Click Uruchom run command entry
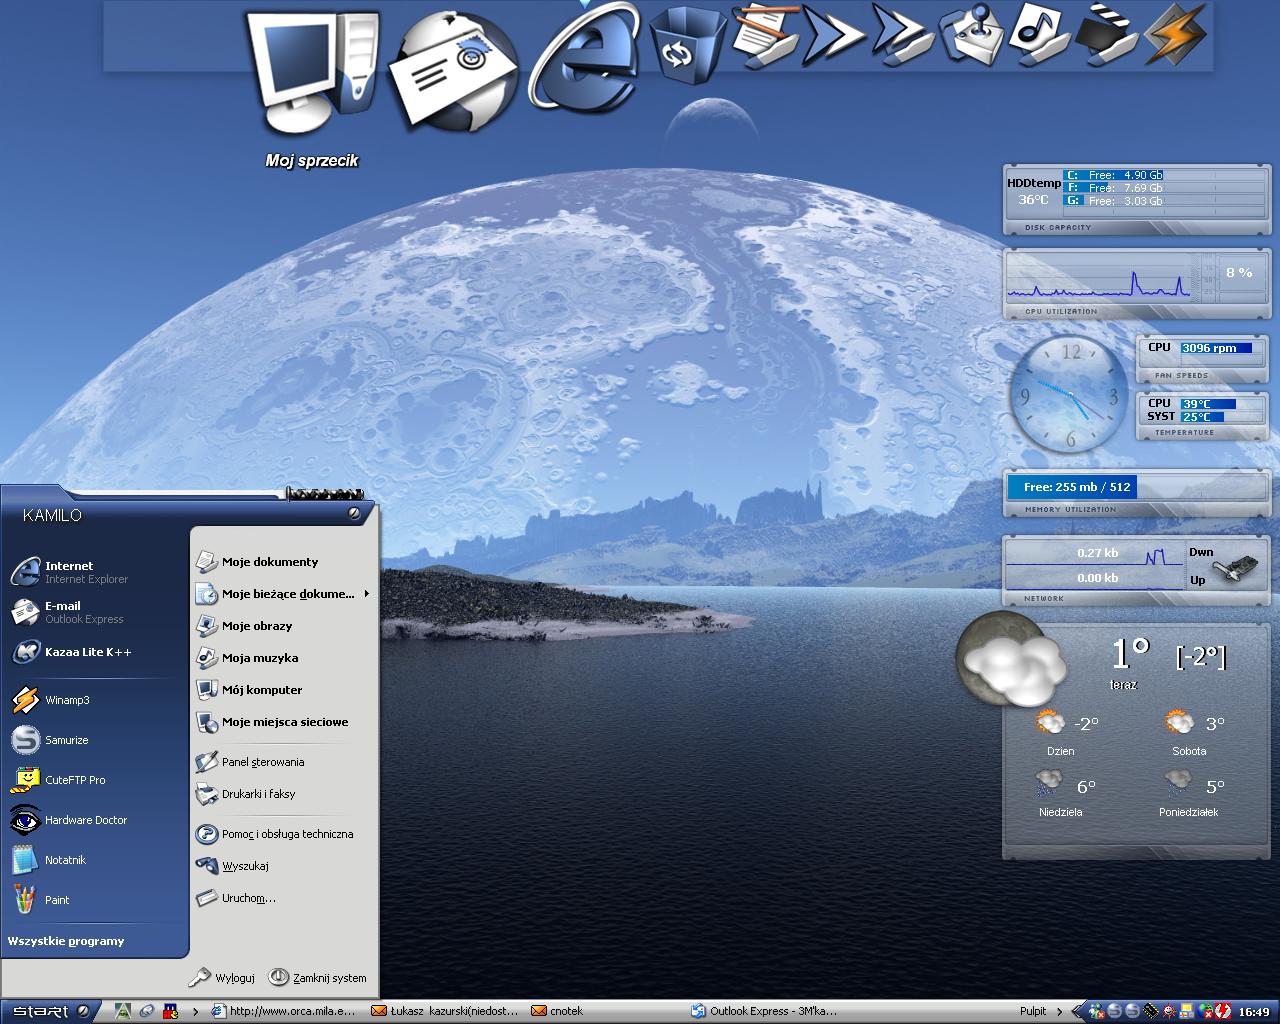The image size is (1280, 1024). coord(283,898)
